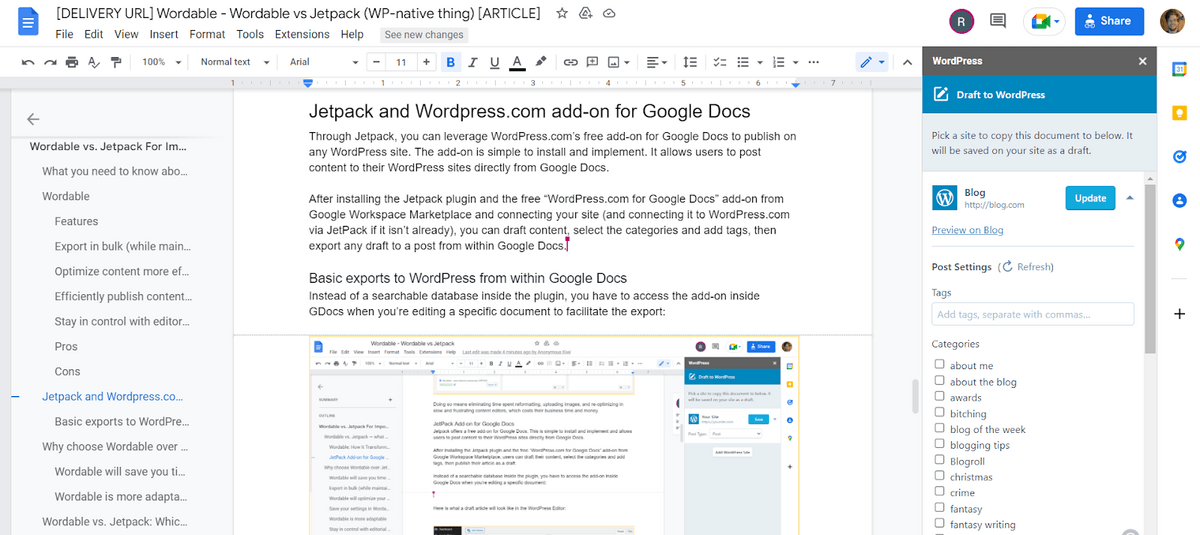Click the Print icon
1200x535 pixels.
72,62
